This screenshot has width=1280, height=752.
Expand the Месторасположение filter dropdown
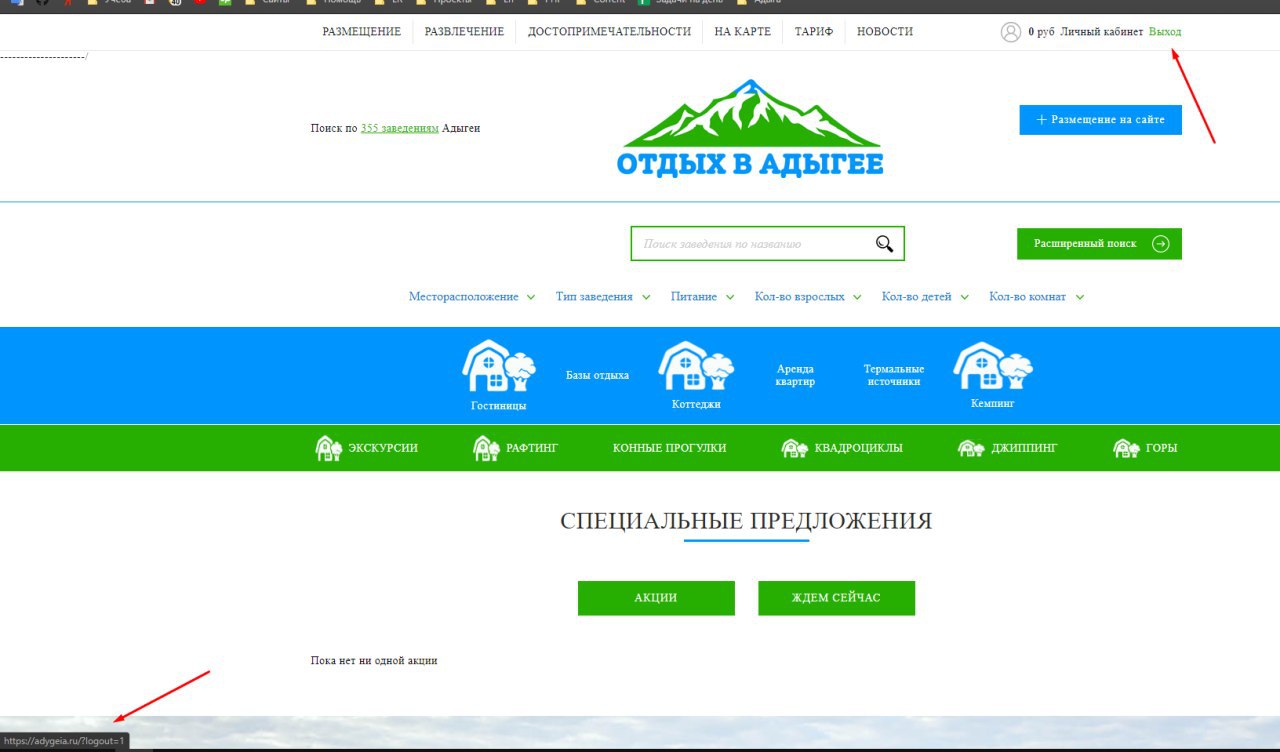coord(472,297)
